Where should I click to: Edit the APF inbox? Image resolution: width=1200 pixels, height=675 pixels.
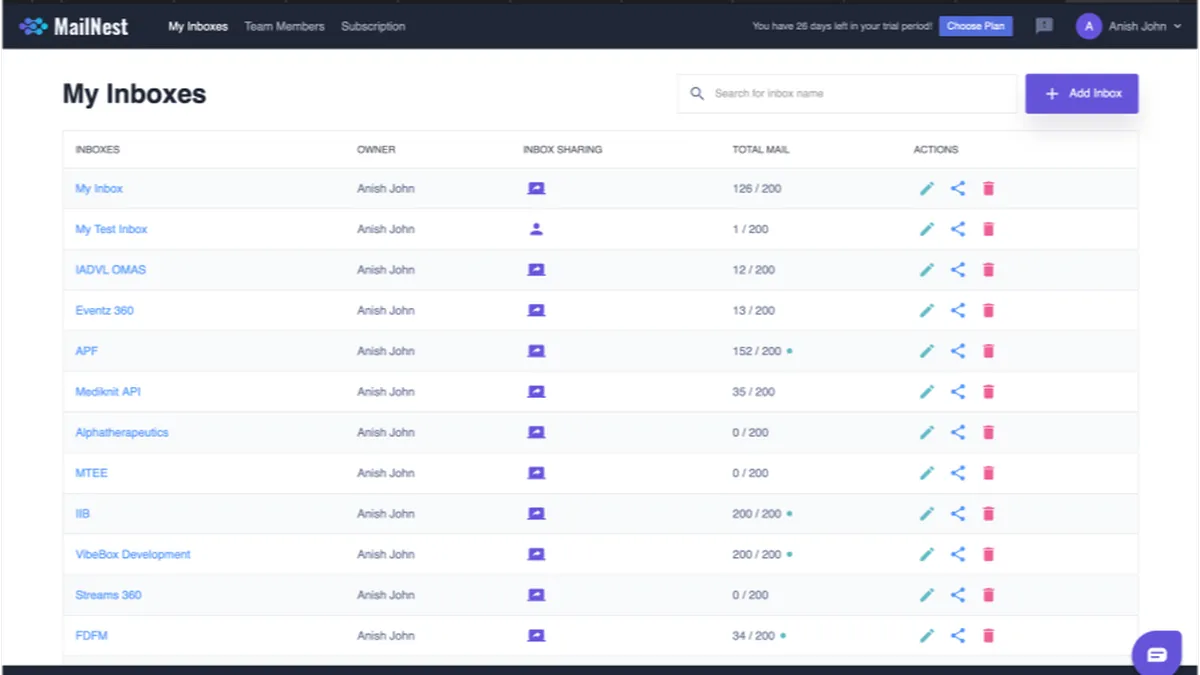(927, 351)
